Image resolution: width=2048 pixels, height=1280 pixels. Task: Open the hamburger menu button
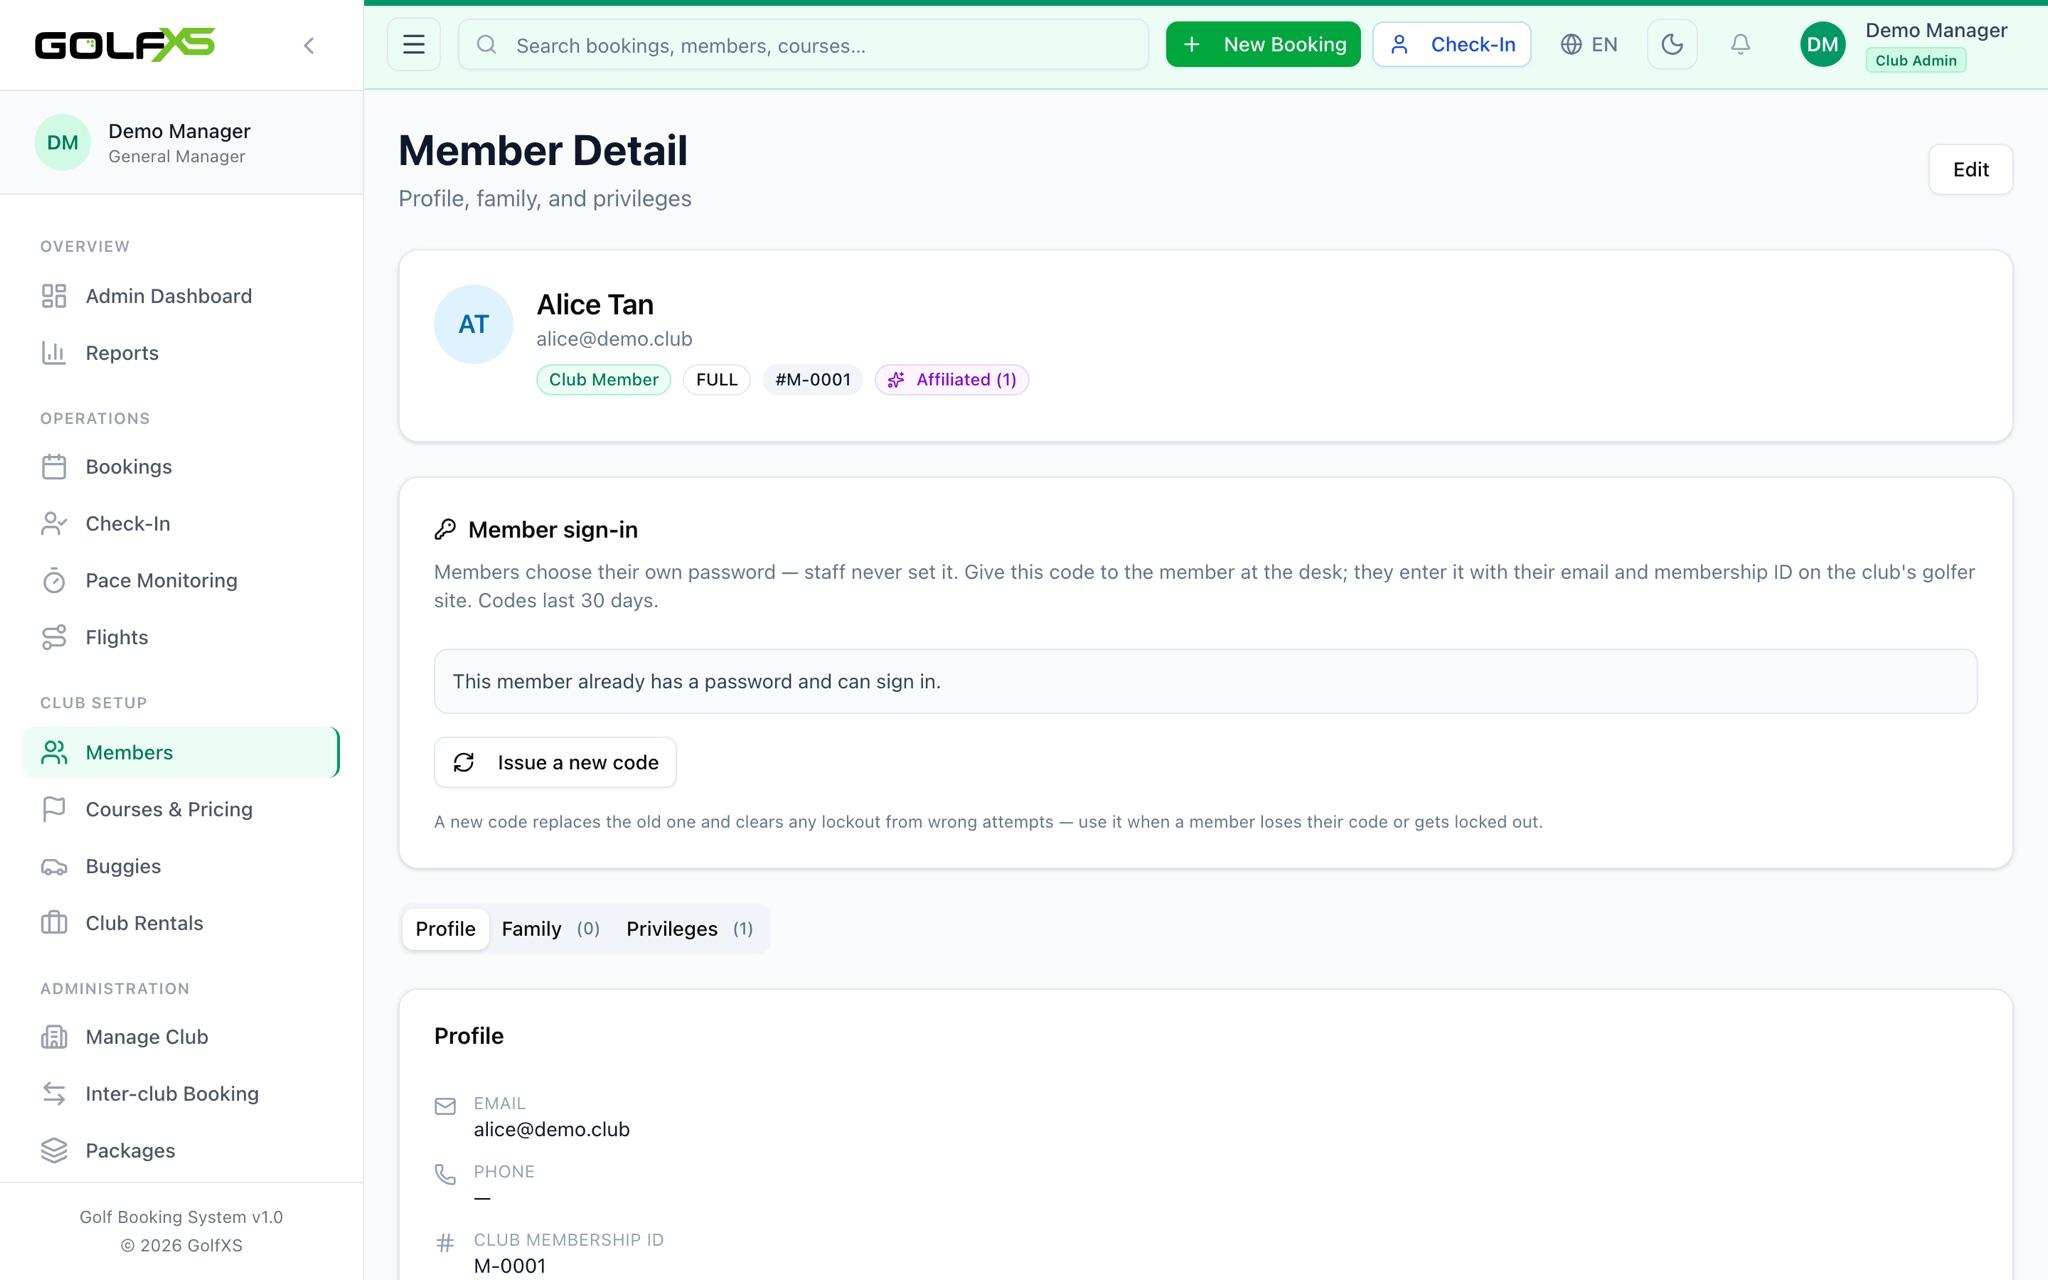[414, 45]
